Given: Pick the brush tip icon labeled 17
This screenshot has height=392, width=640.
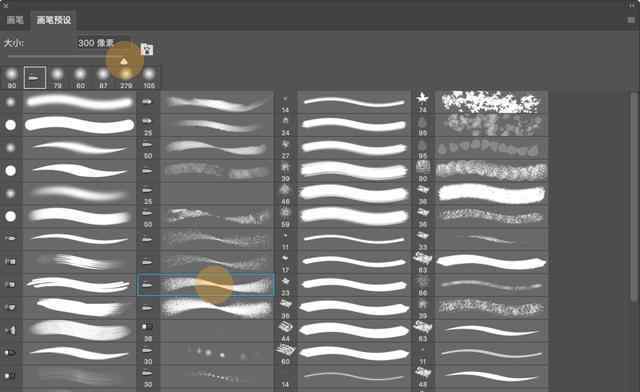Looking at the screenshot, I should [285, 263].
